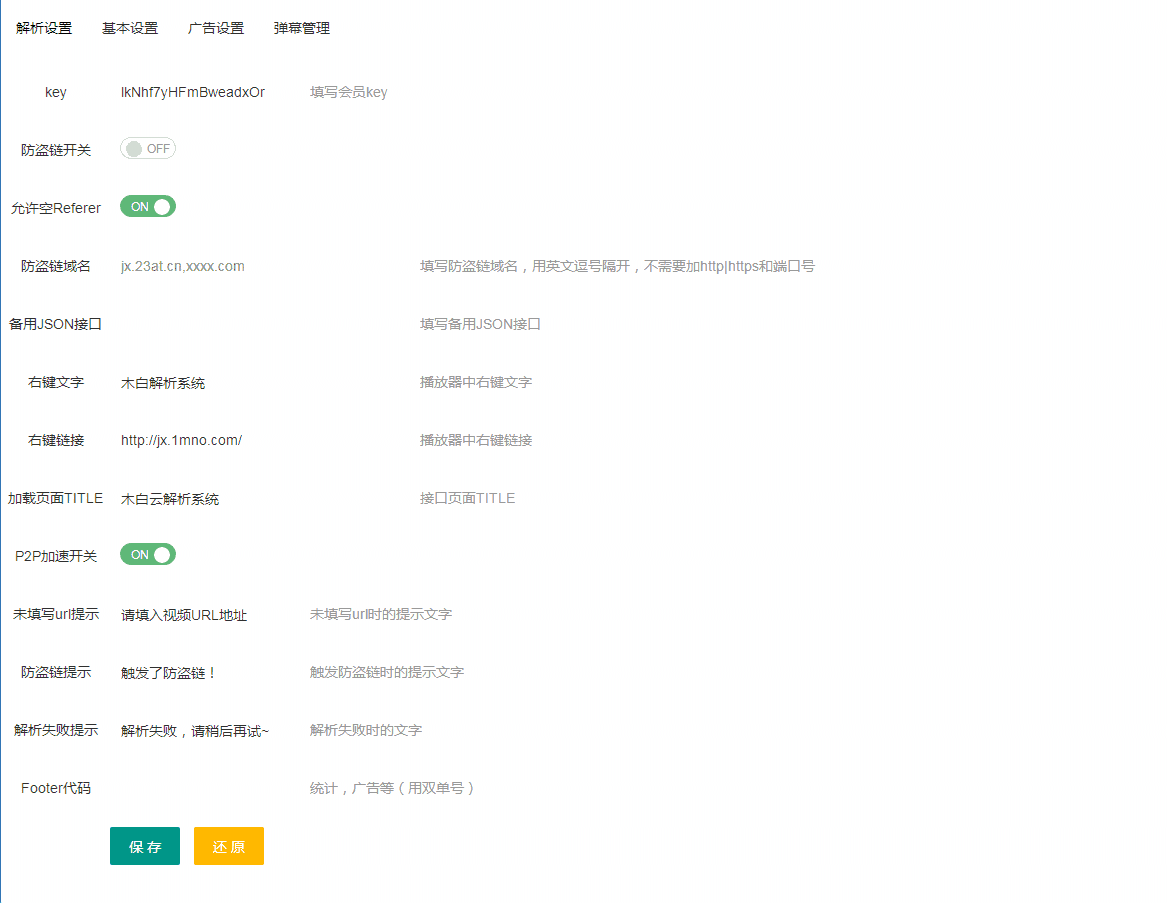Click the 未填写url提示 input field
The width and height of the screenshot is (1167, 903).
point(200,614)
